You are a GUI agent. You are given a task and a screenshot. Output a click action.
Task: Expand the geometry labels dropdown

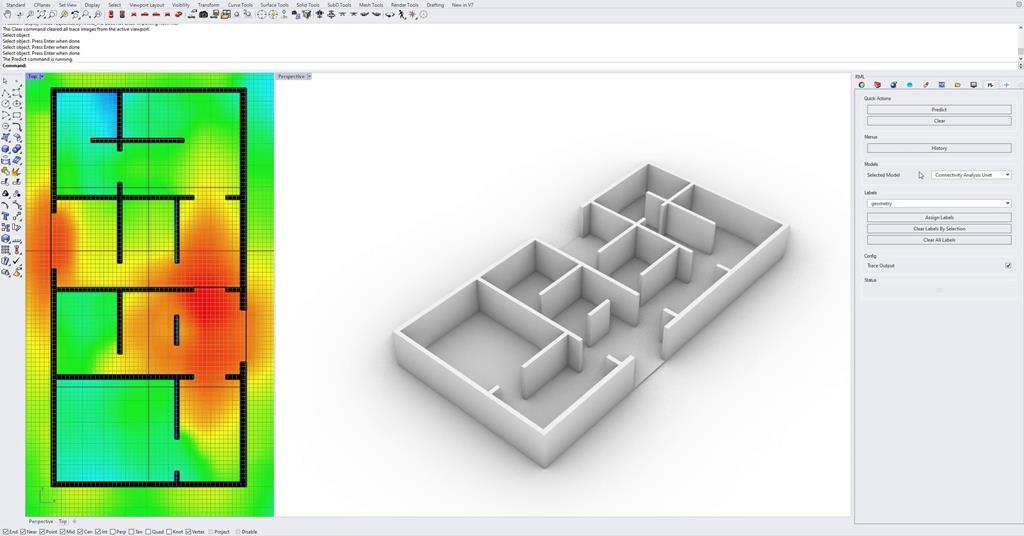point(938,204)
